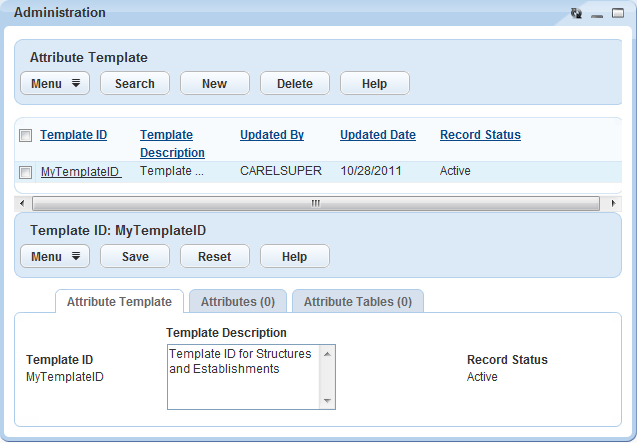Open the MyTemplateID link
Screen dimensions: 637x443
pos(80,172)
